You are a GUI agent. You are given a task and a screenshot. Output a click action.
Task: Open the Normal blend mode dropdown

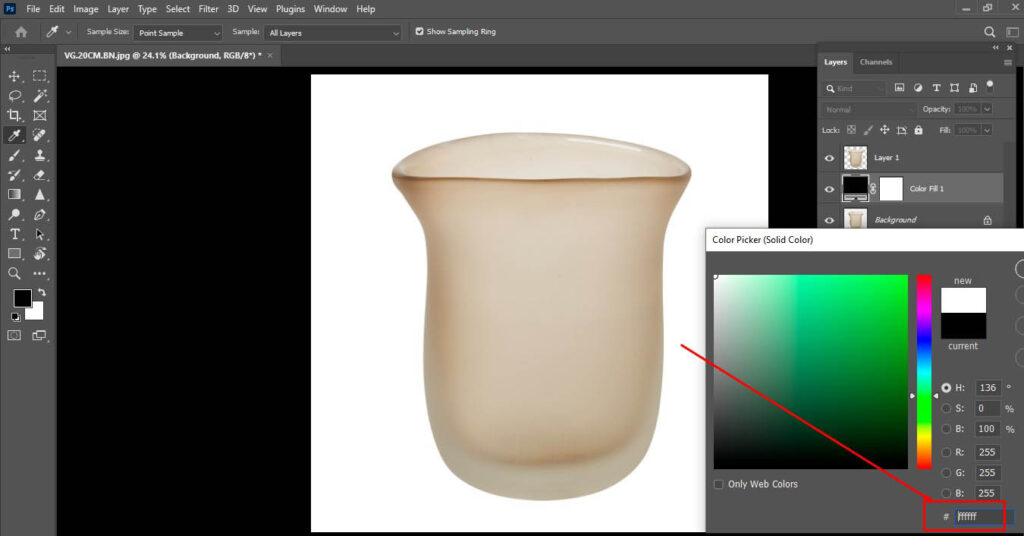click(x=869, y=110)
